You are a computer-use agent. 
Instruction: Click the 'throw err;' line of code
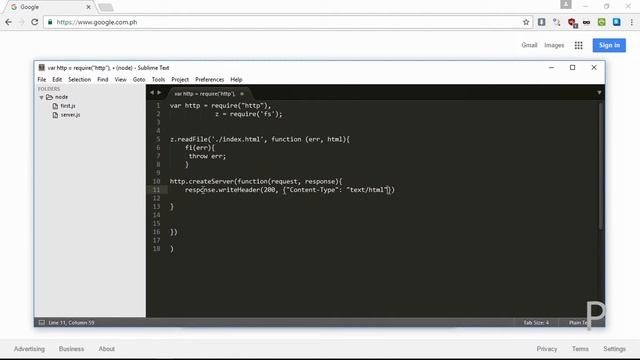click(207, 156)
